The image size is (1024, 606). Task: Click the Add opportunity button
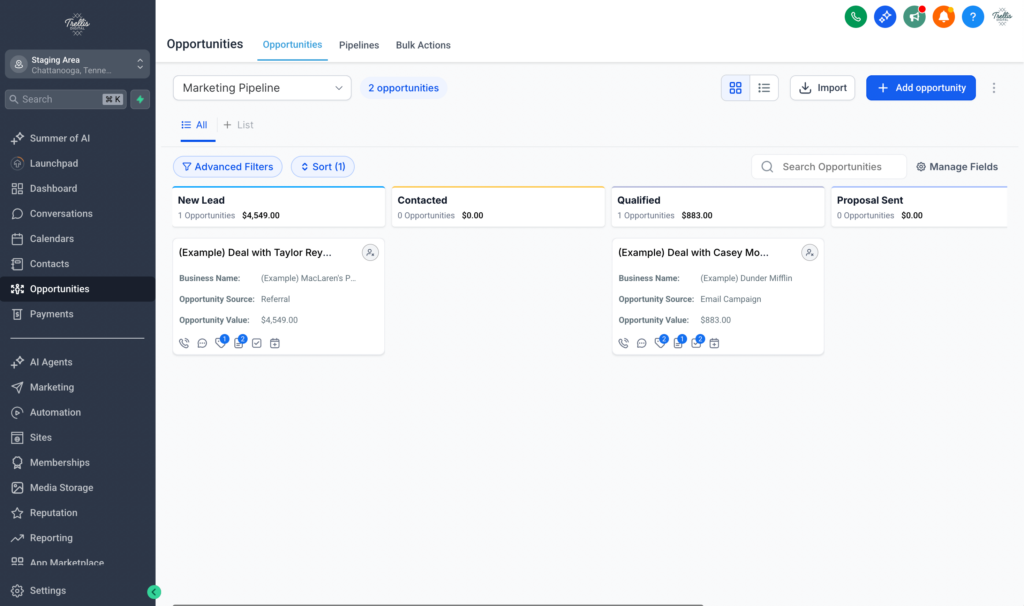(x=920, y=88)
